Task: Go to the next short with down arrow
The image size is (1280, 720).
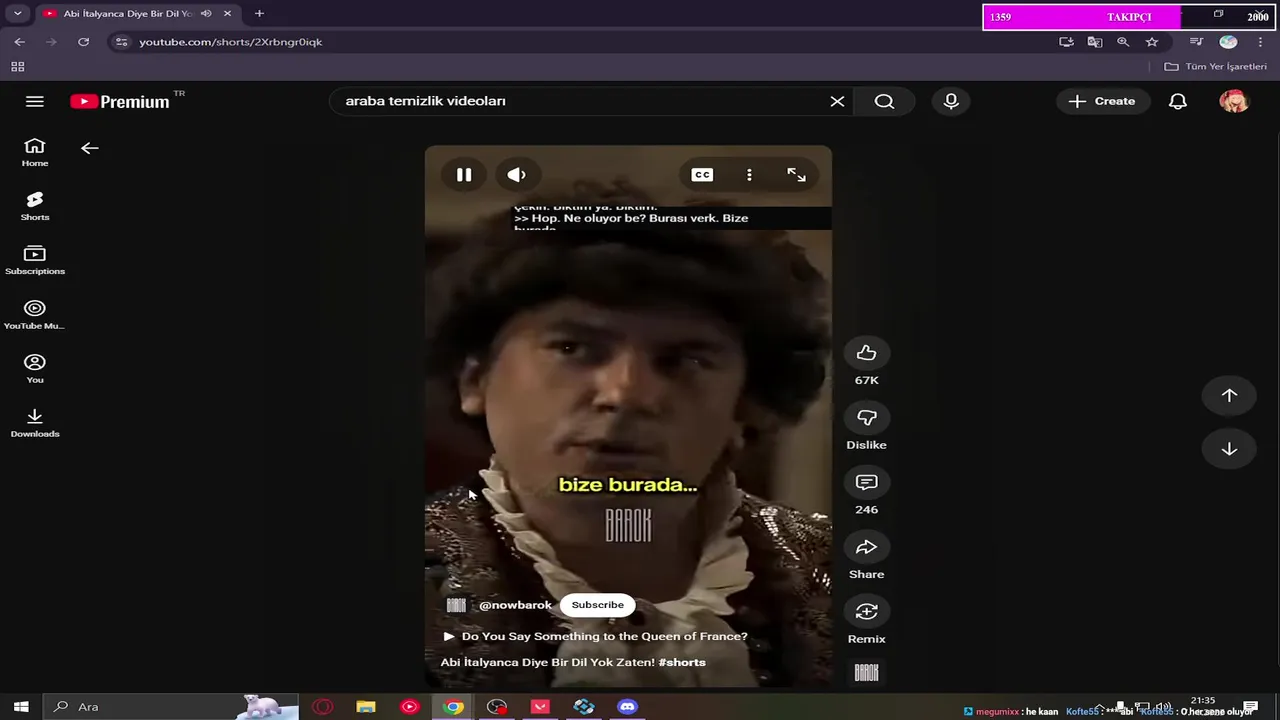Action: (1229, 449)
